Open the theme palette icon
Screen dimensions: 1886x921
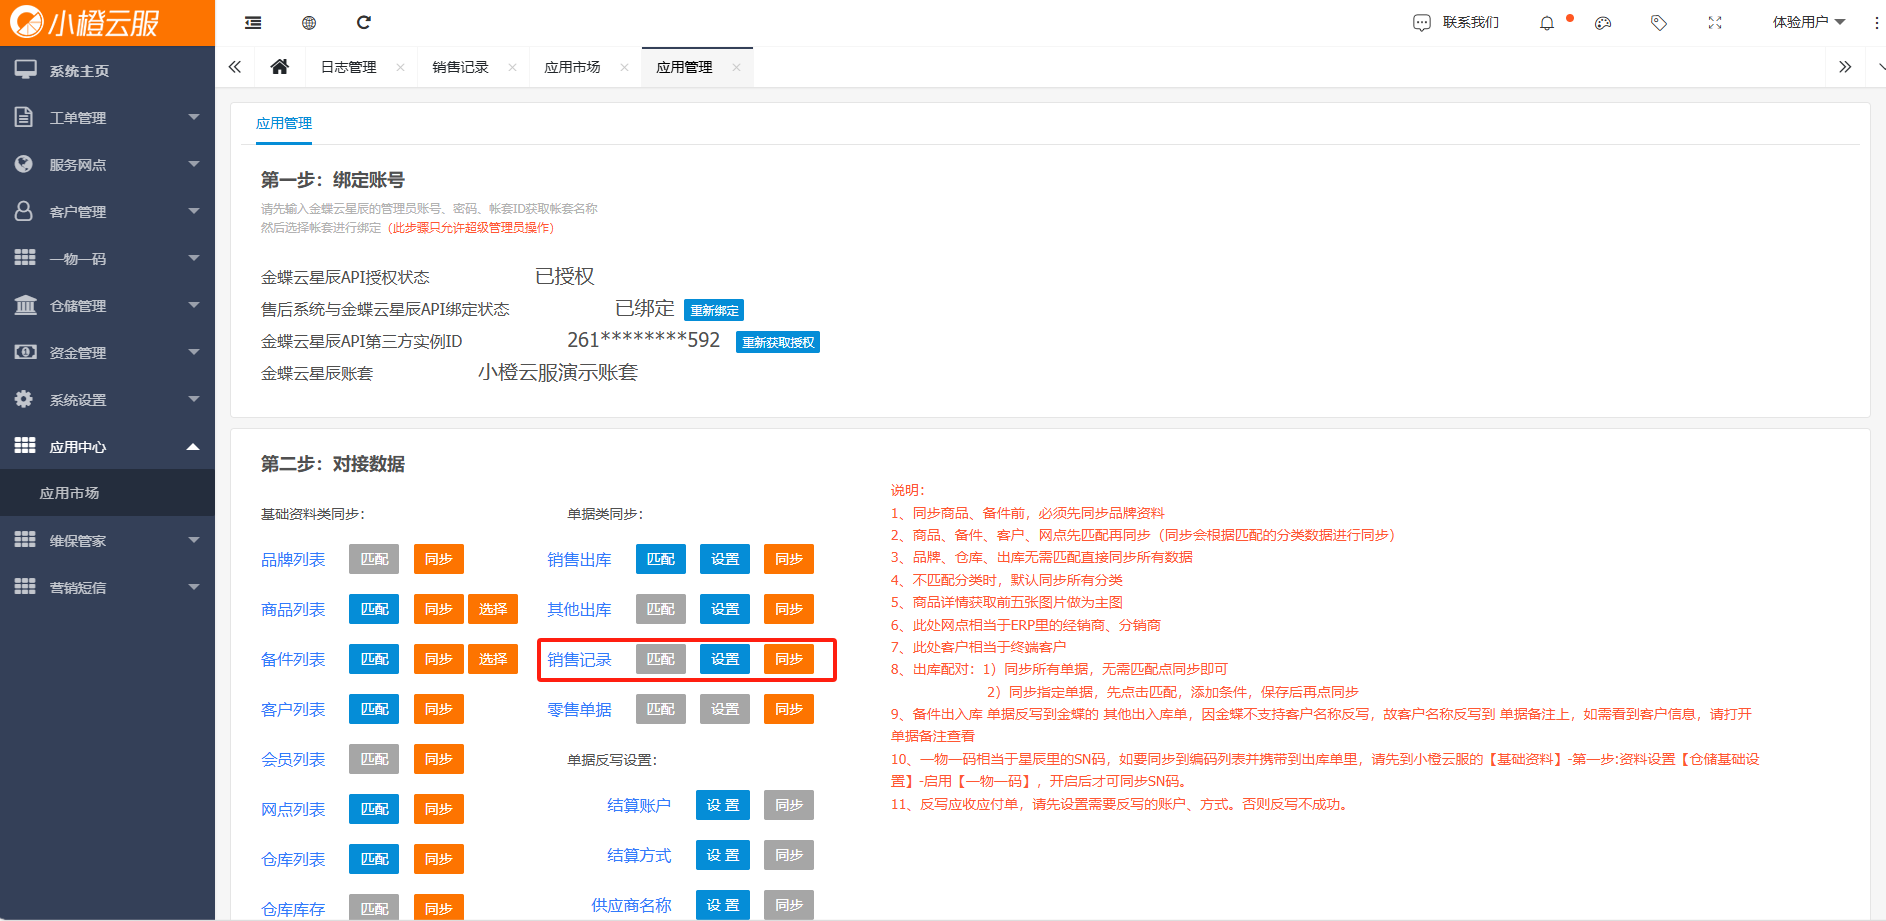pos(1603,23)
